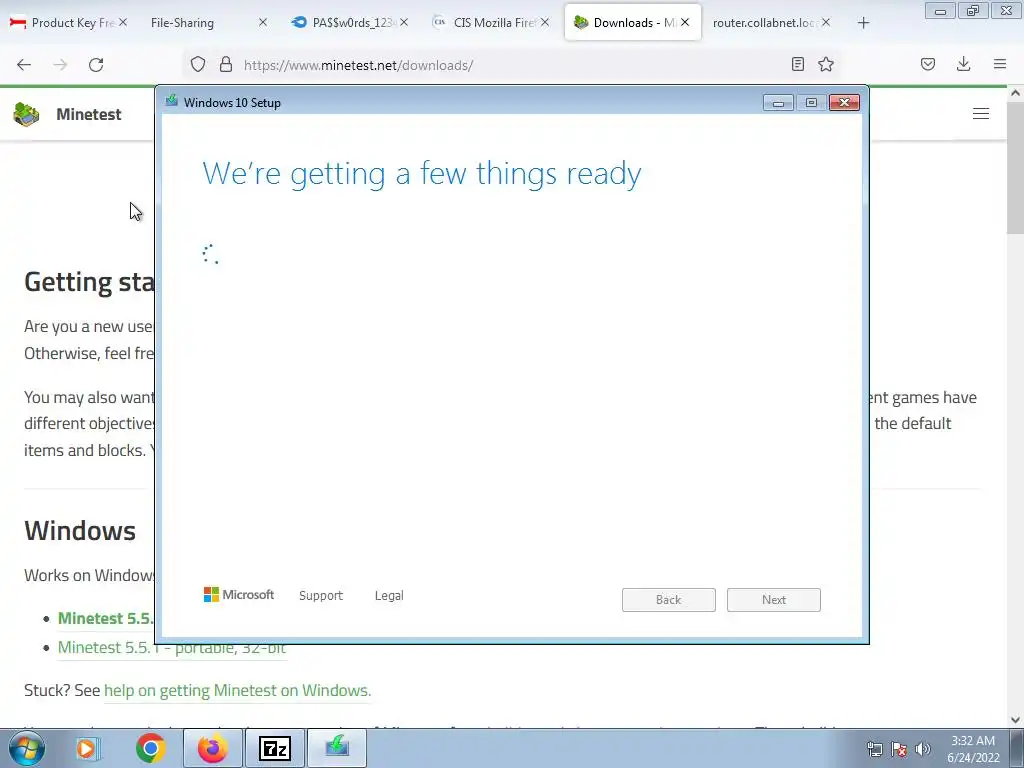Minimize the Firefox window

point(940,11)
